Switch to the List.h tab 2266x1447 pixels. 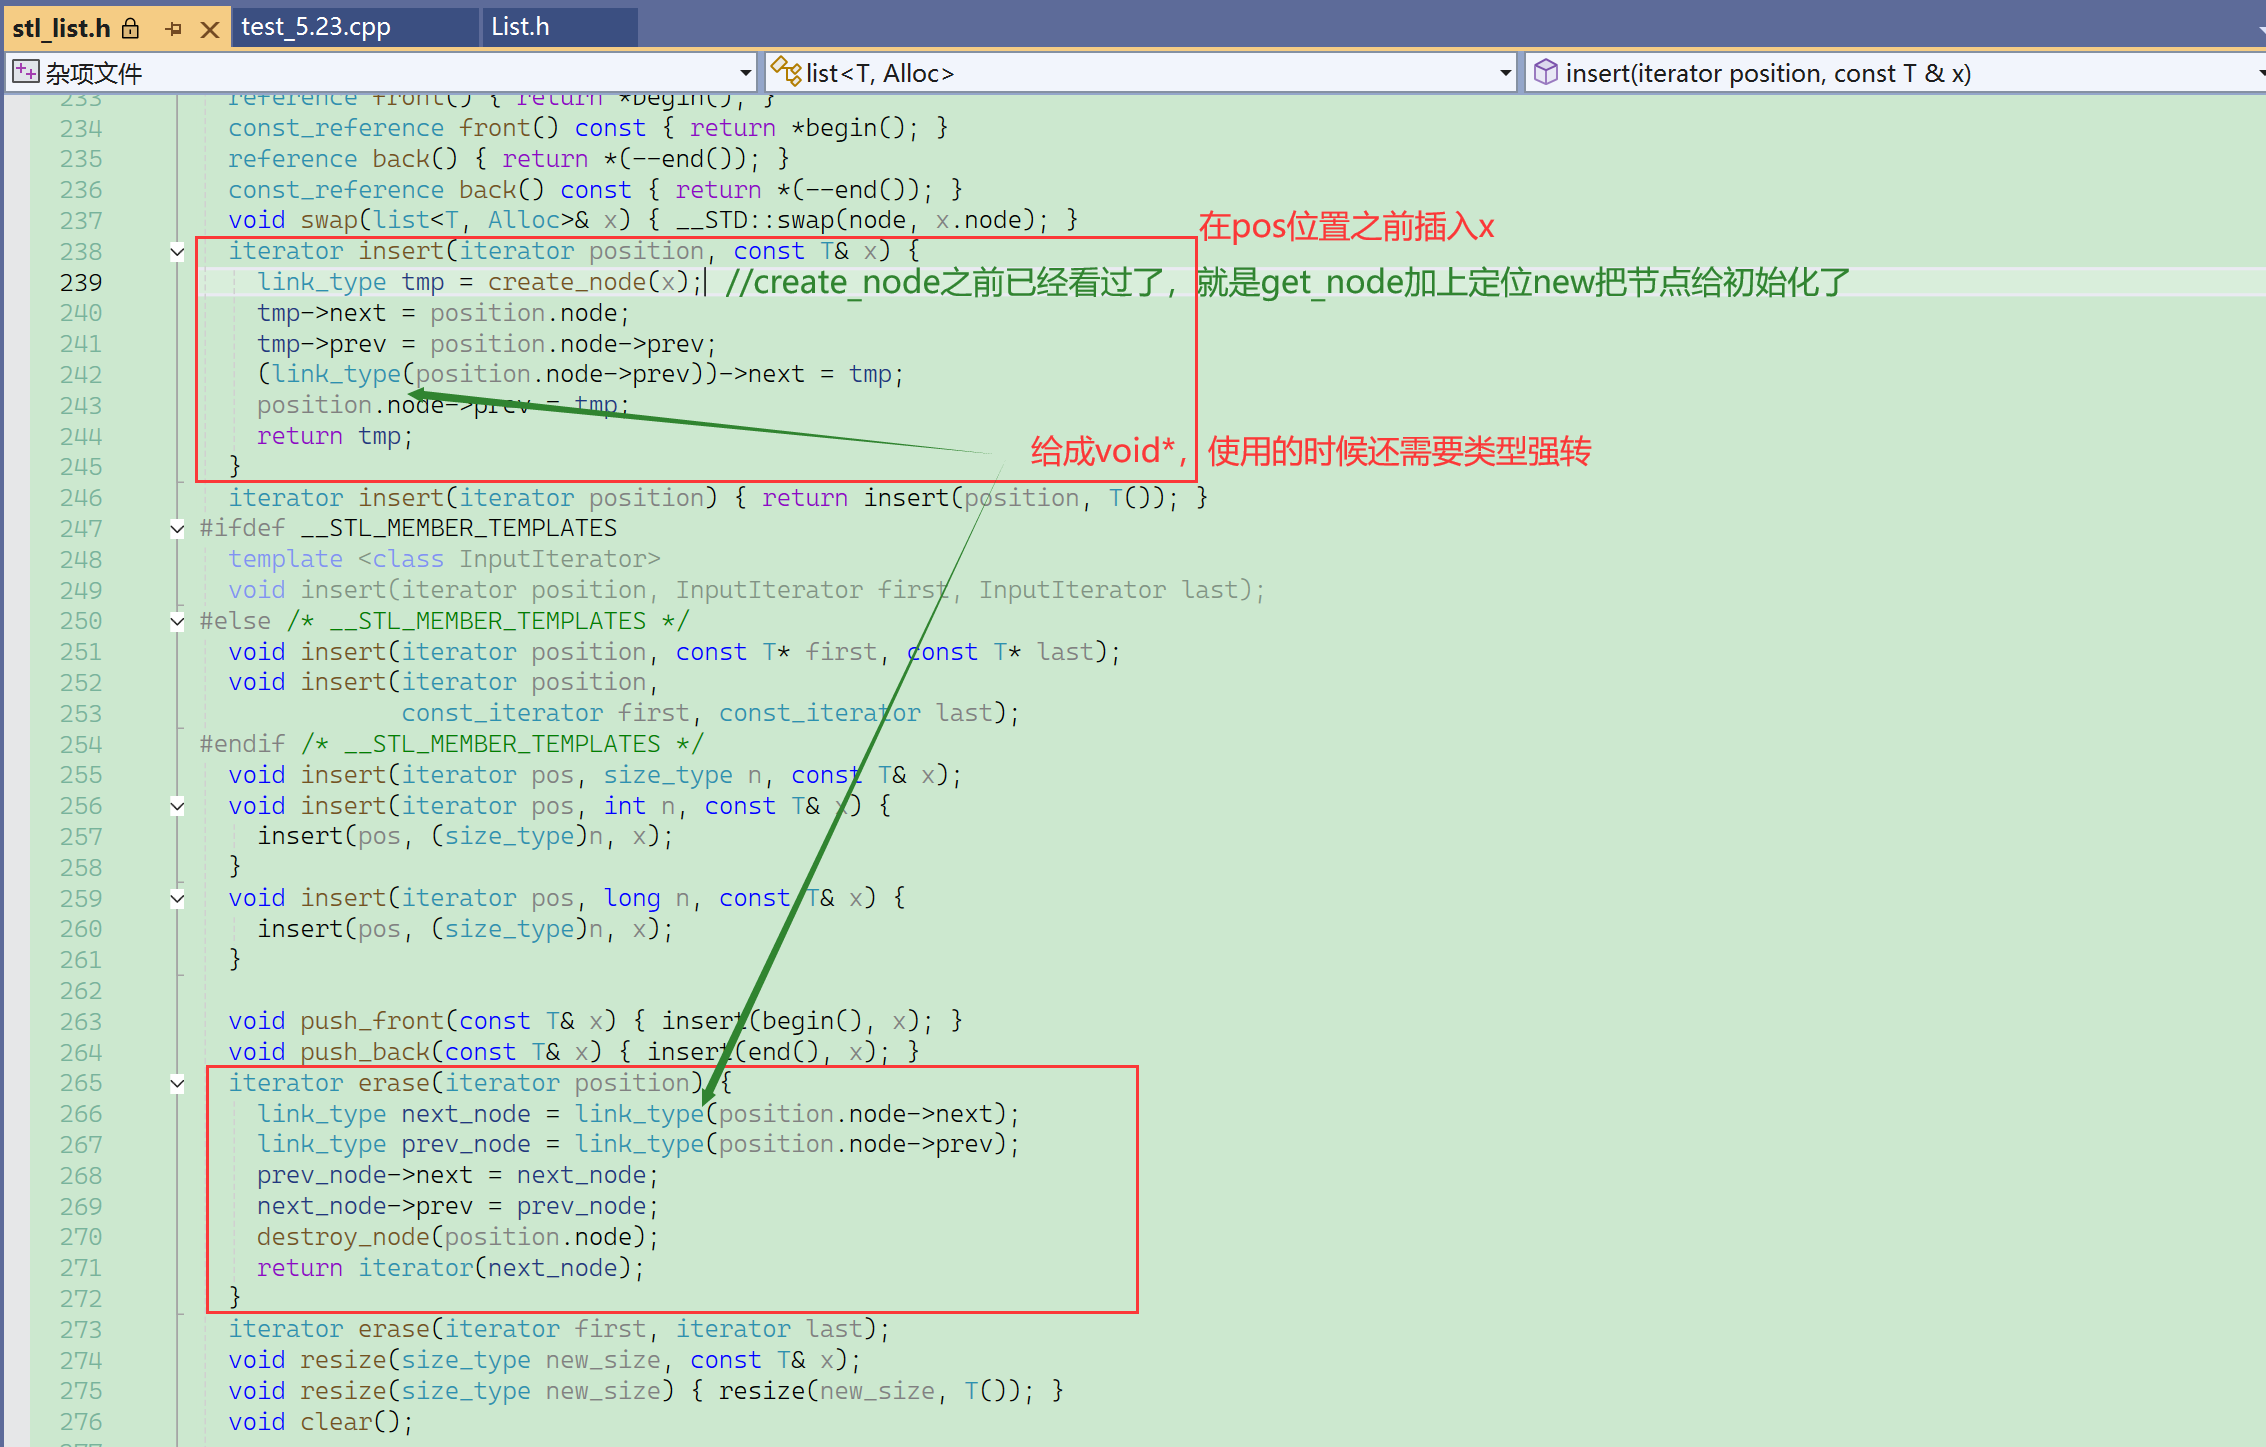(520, 27)
